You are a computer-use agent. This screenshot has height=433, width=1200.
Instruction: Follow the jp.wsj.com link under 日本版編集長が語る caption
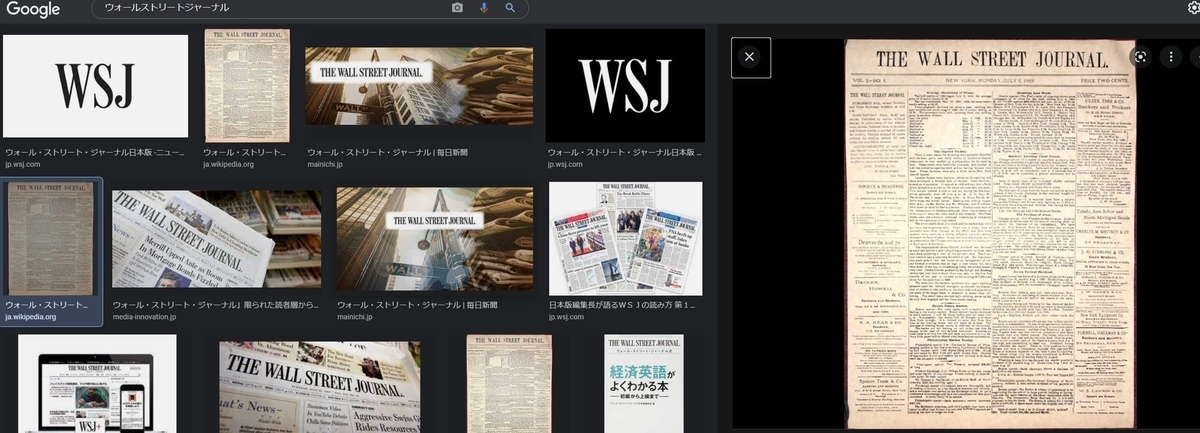(568, 316)
